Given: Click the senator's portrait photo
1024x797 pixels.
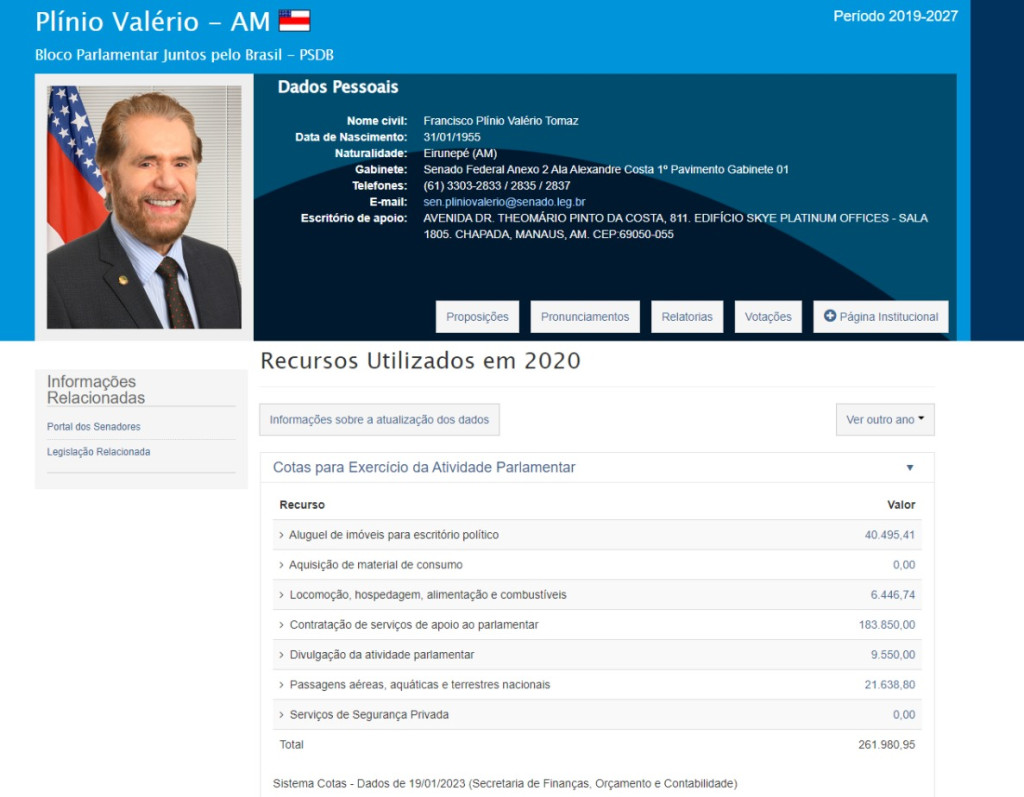Looking at the screenshot, I should point(144,207).
